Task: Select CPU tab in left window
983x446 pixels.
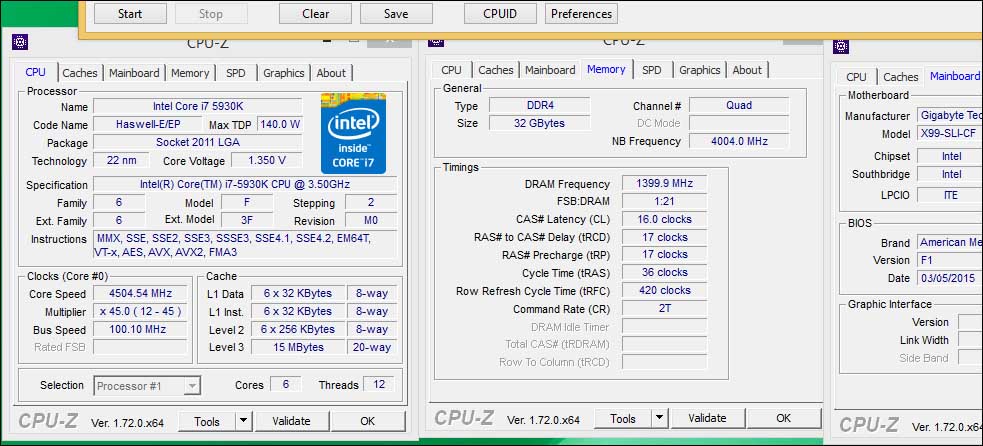Action: click(36, 72)
